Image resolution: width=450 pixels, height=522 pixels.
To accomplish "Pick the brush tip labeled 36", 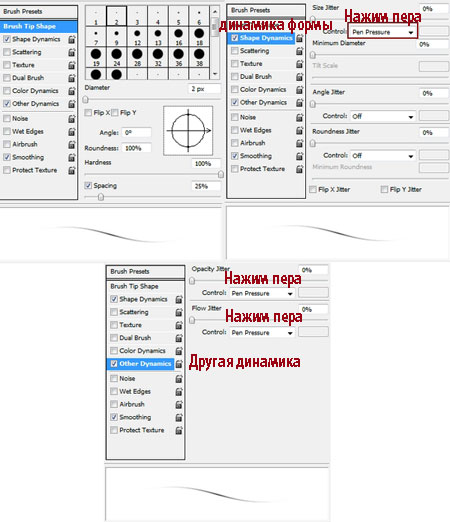I will [178, 57].
